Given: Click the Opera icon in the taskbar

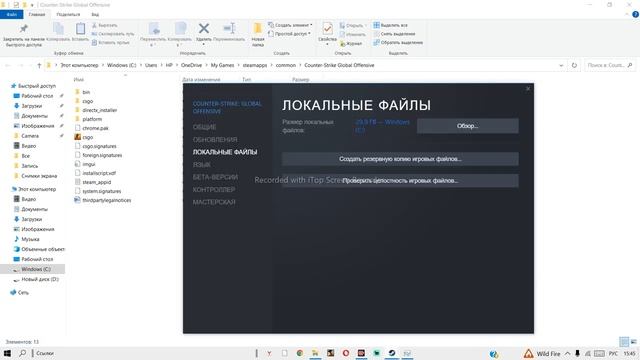Looking at the screenshot, I should coord(346,353).
